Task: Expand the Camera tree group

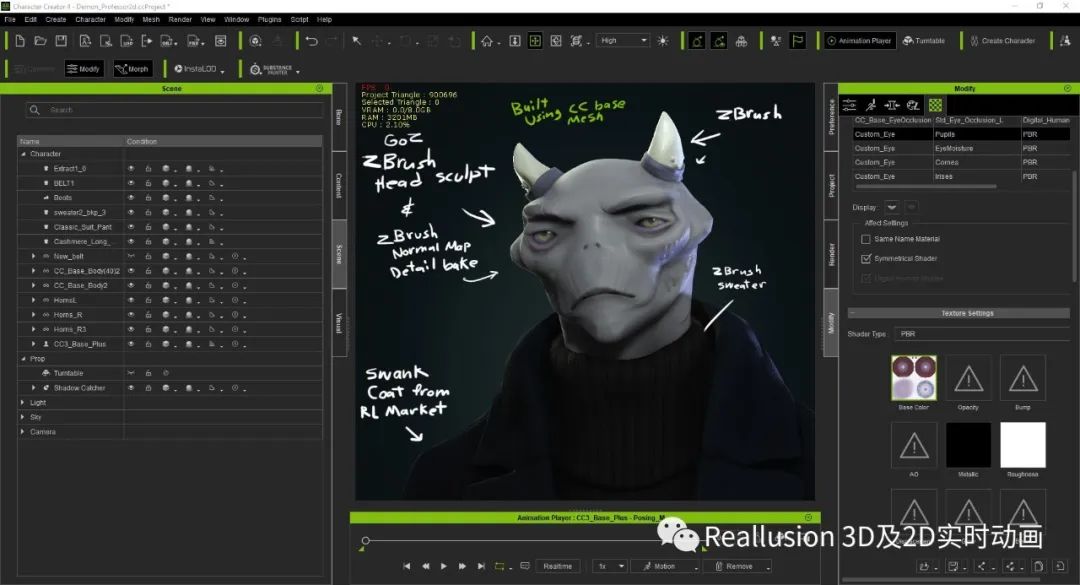Action: 23,432
